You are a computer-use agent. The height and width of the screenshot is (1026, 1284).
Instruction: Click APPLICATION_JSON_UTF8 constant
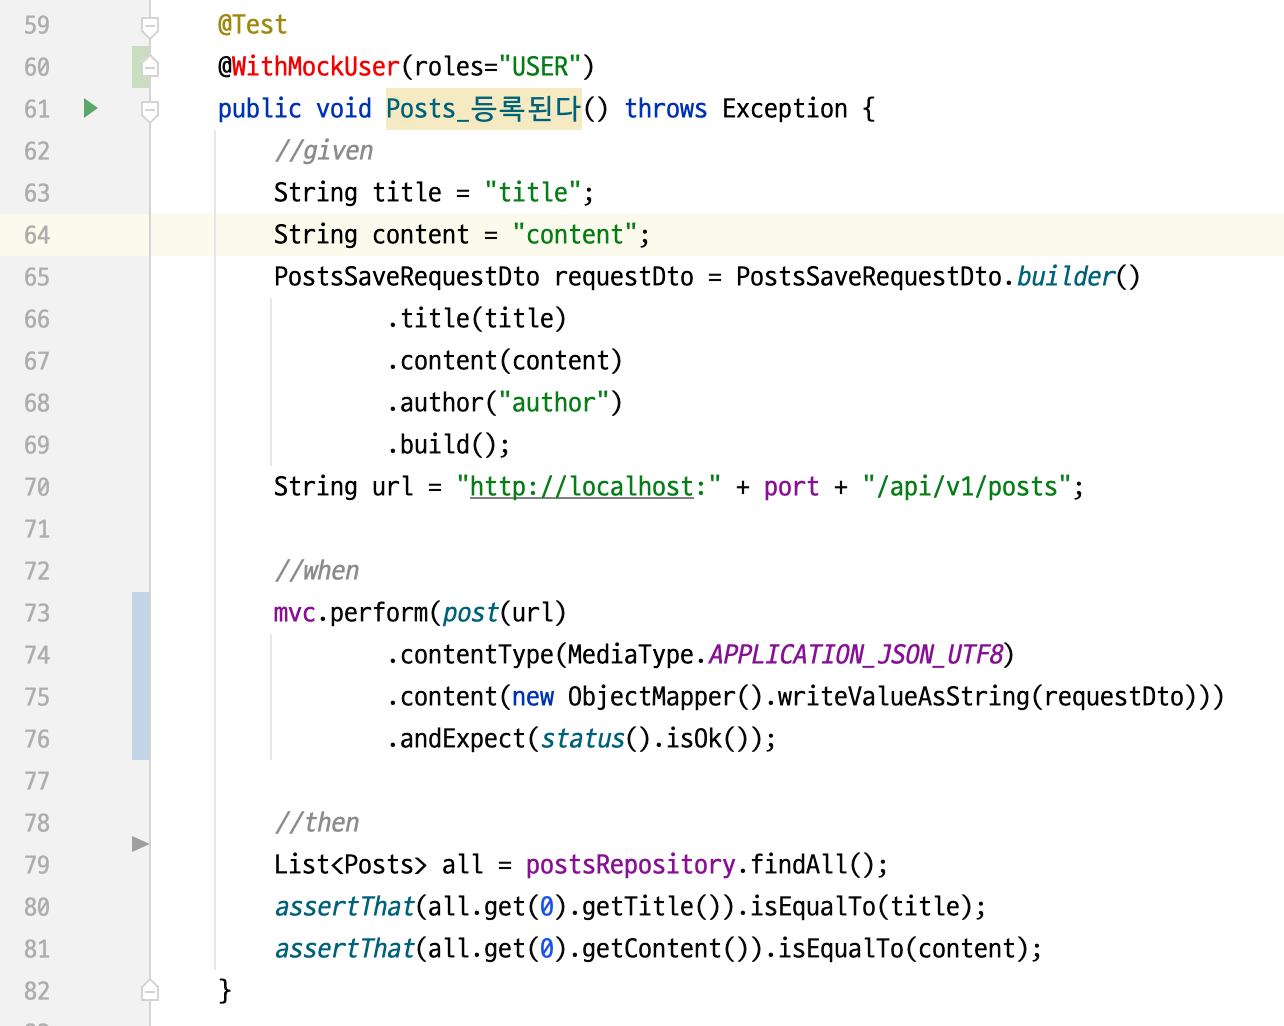(x=855, y=655)
